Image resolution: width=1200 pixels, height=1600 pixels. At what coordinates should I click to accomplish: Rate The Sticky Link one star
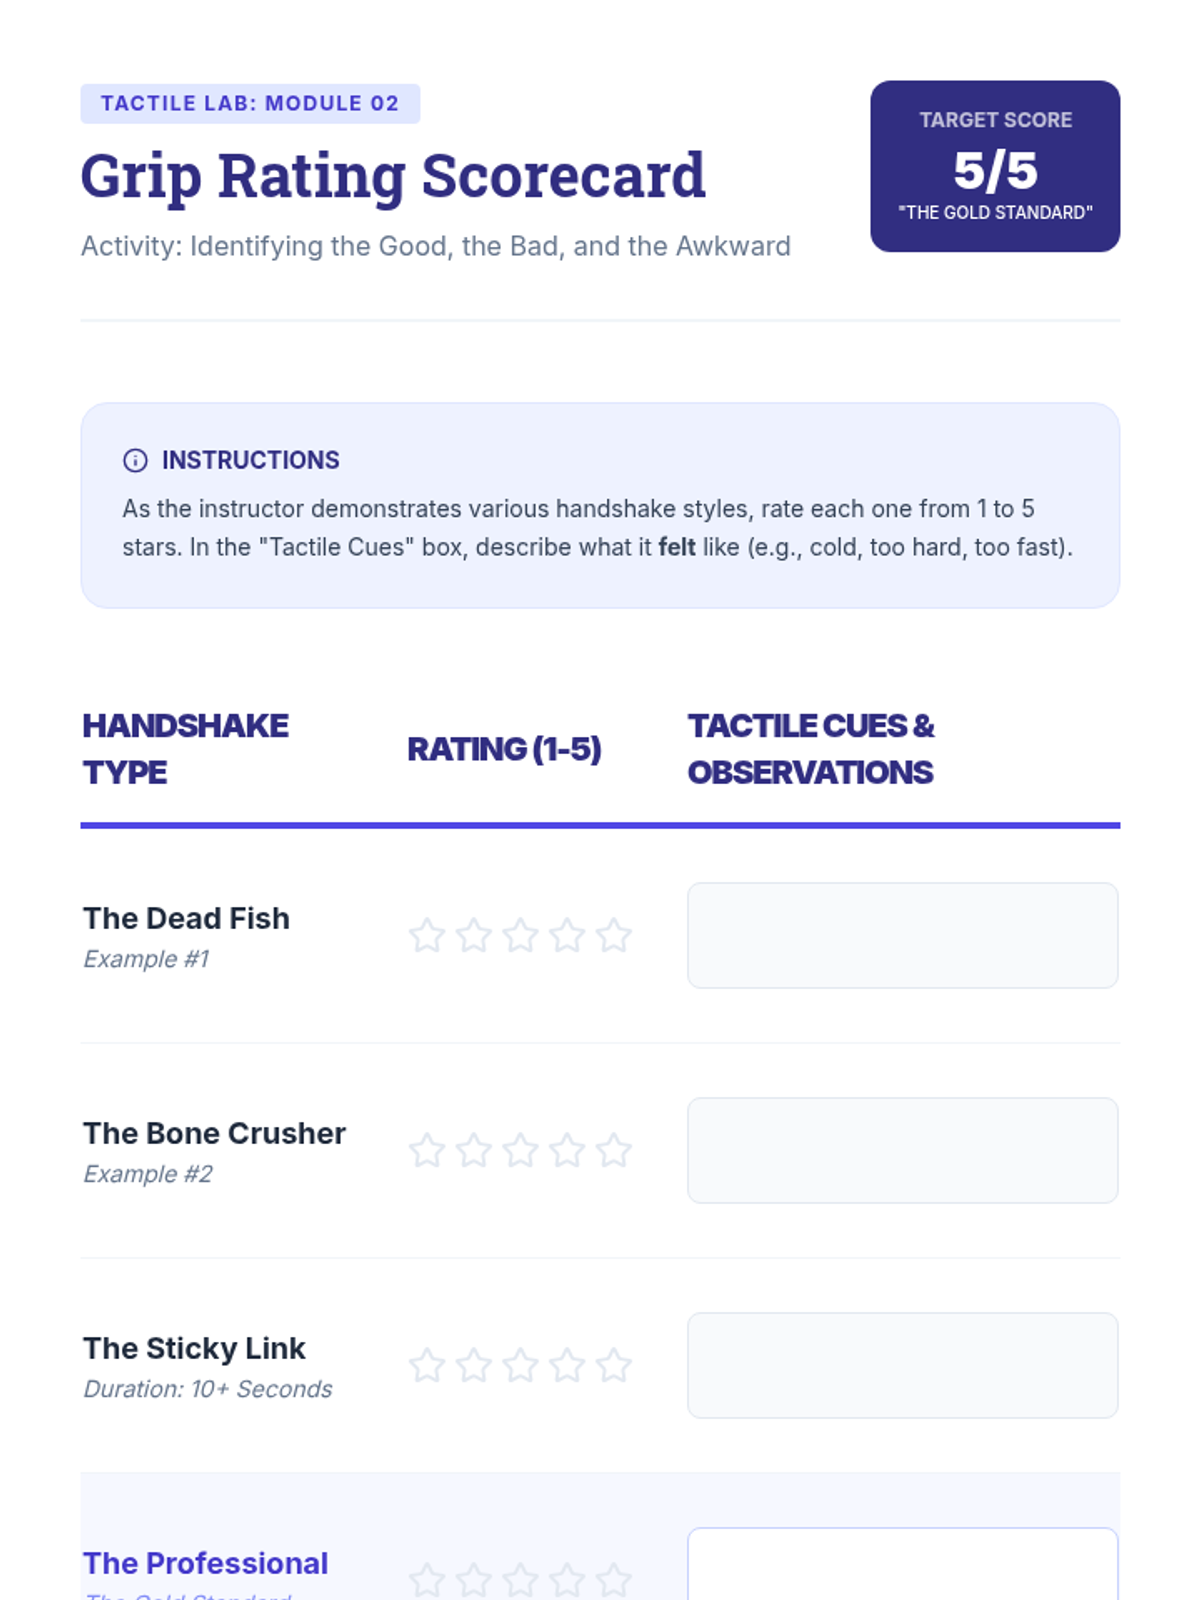[427, 1366]
